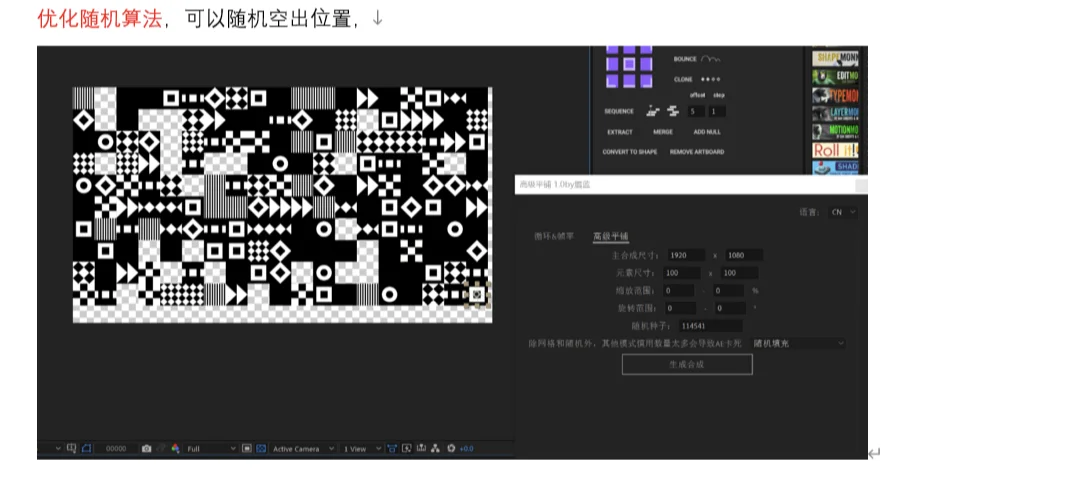
Task: Select the middle-right anchor point square
Action: (x=646, y=64)
